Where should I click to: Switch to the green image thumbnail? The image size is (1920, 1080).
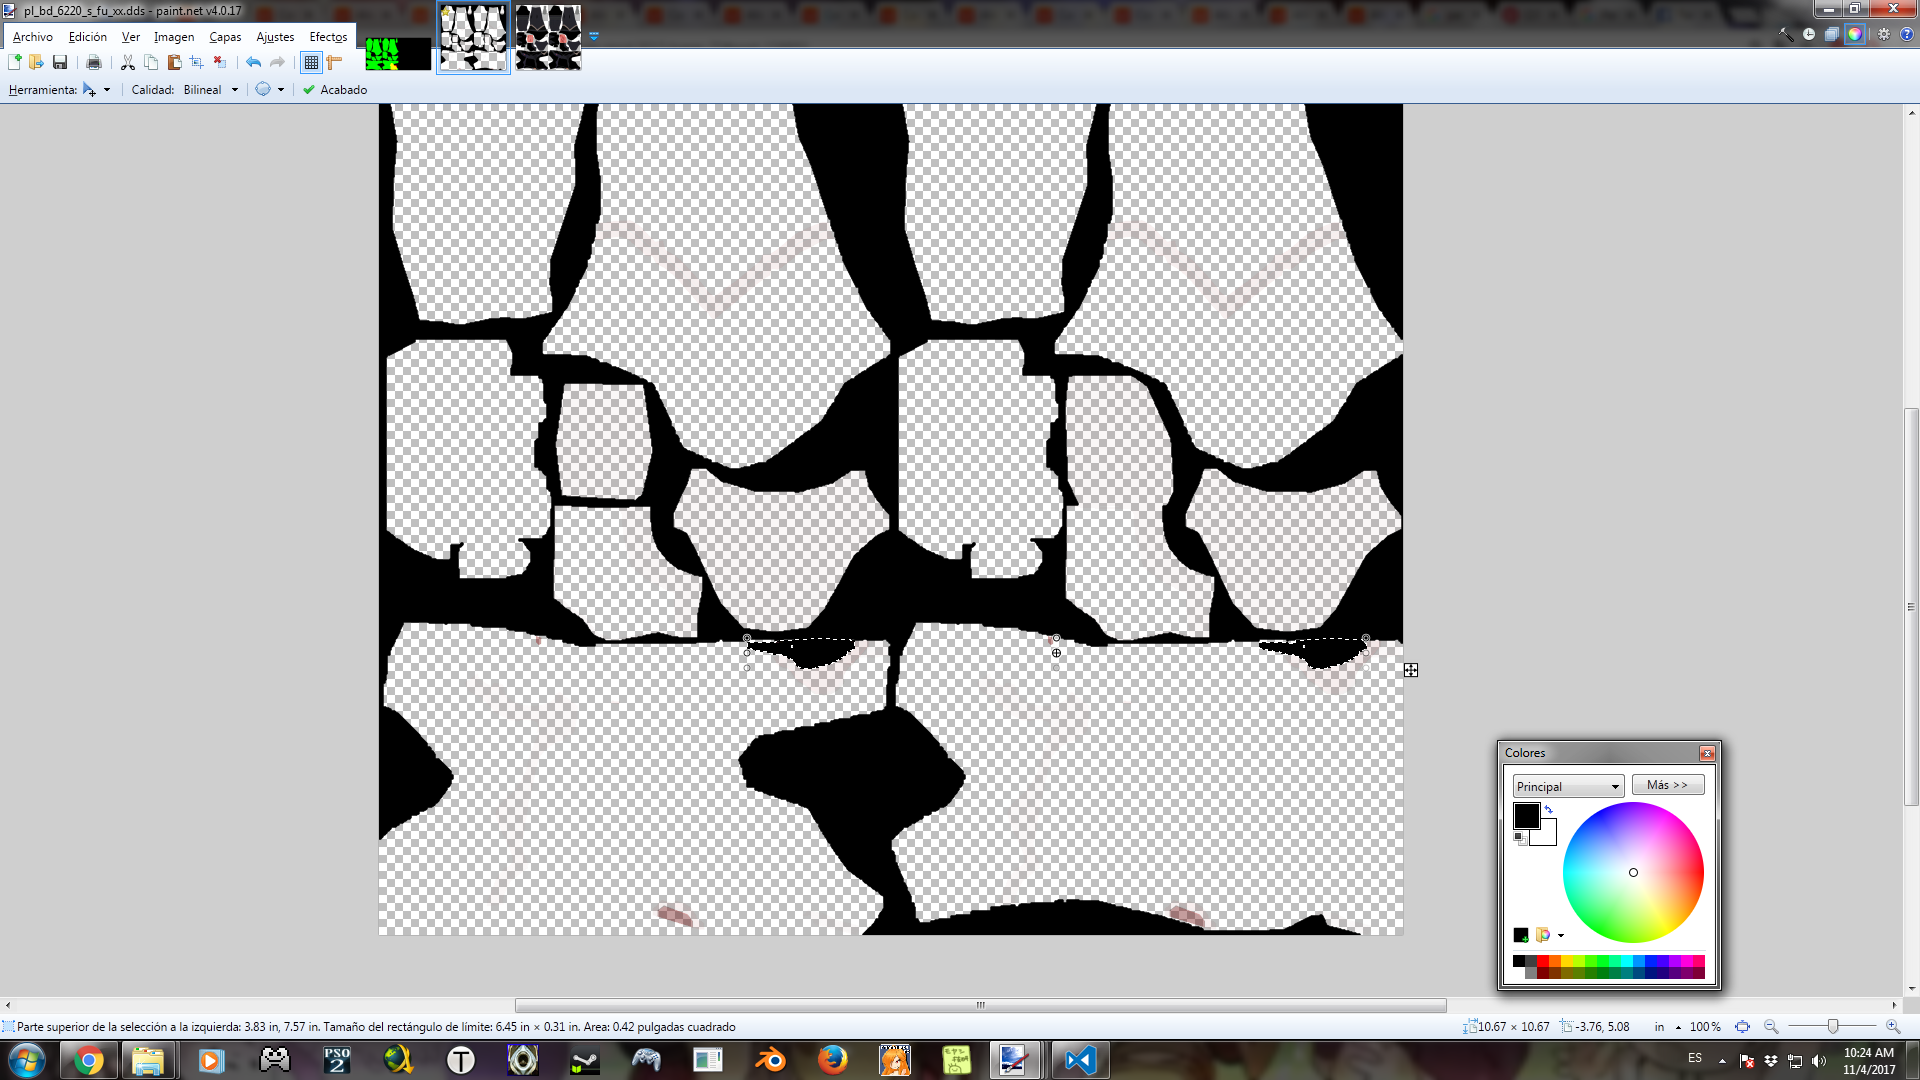click(397, 53)
